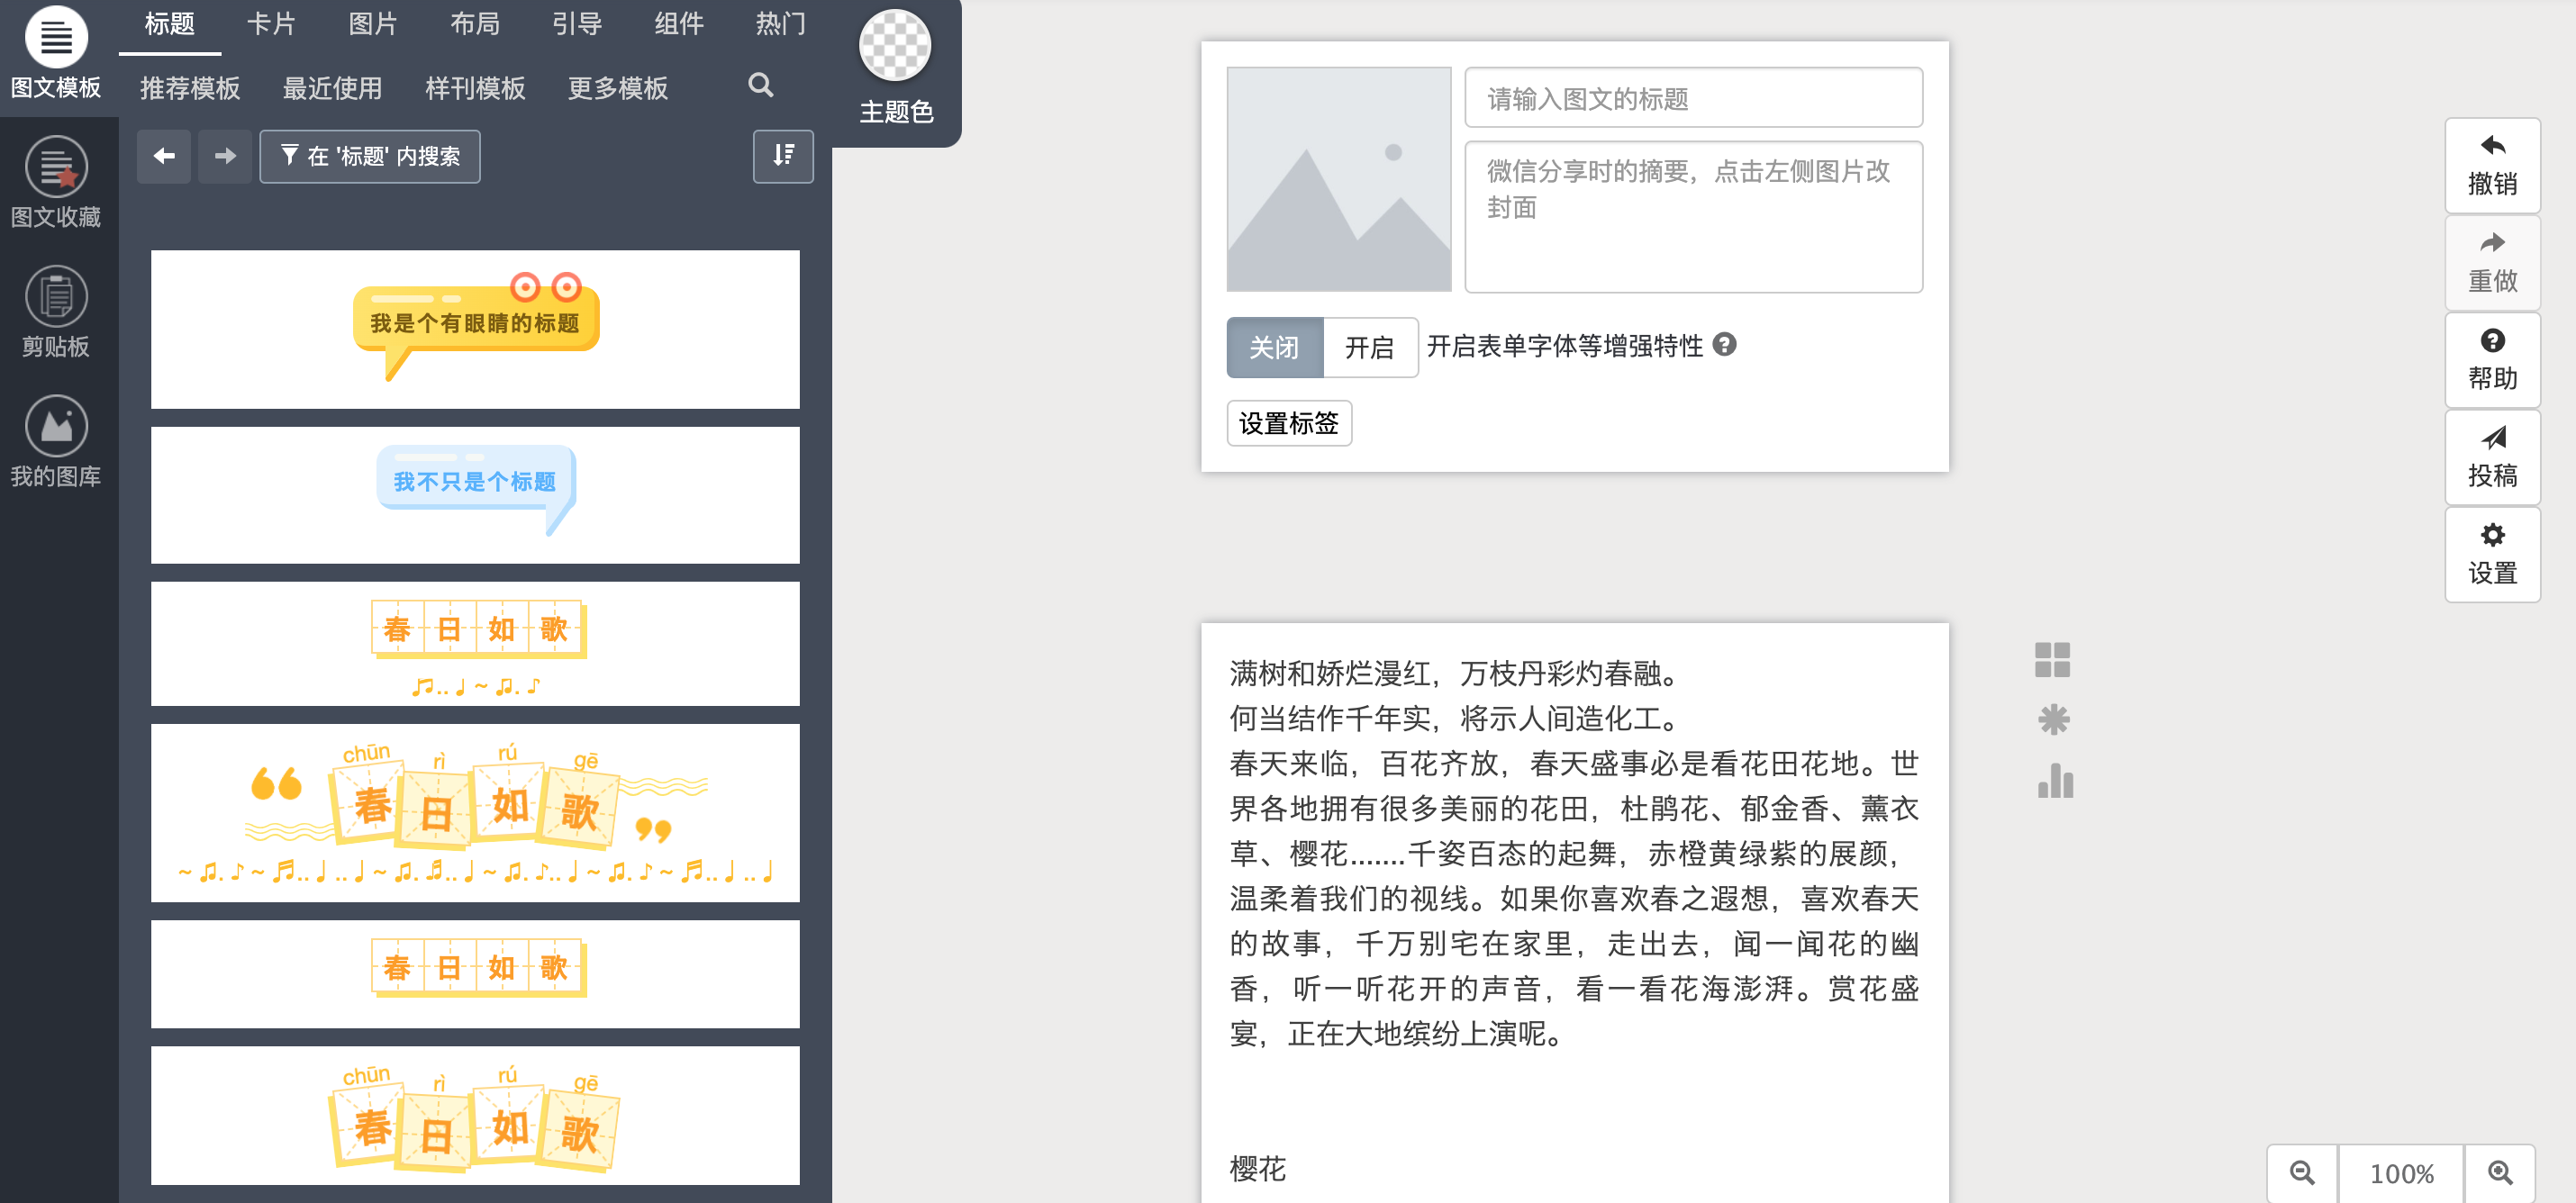Click the article title input field
The height and width of the screenshot is (1203, 2576).
tap(1692, 98)
